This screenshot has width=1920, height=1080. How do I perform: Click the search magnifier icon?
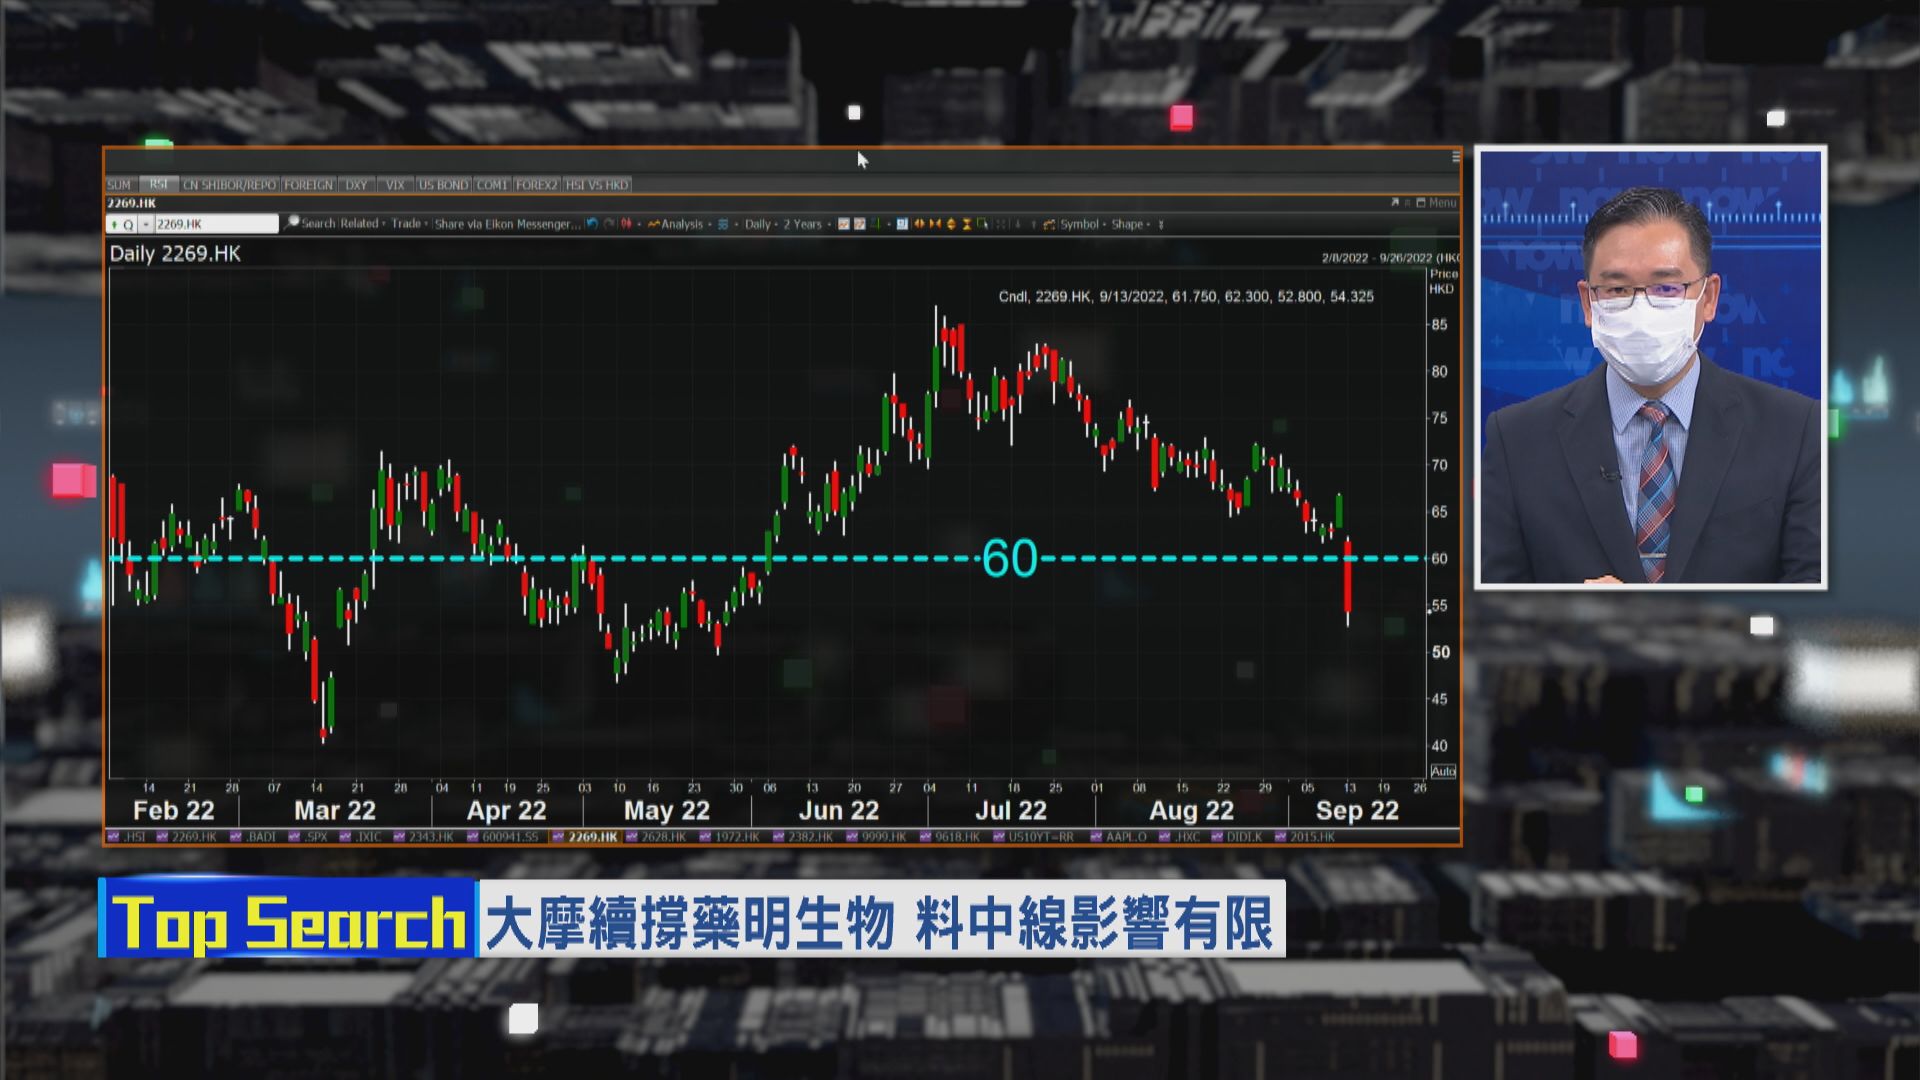tap(291, 224)
